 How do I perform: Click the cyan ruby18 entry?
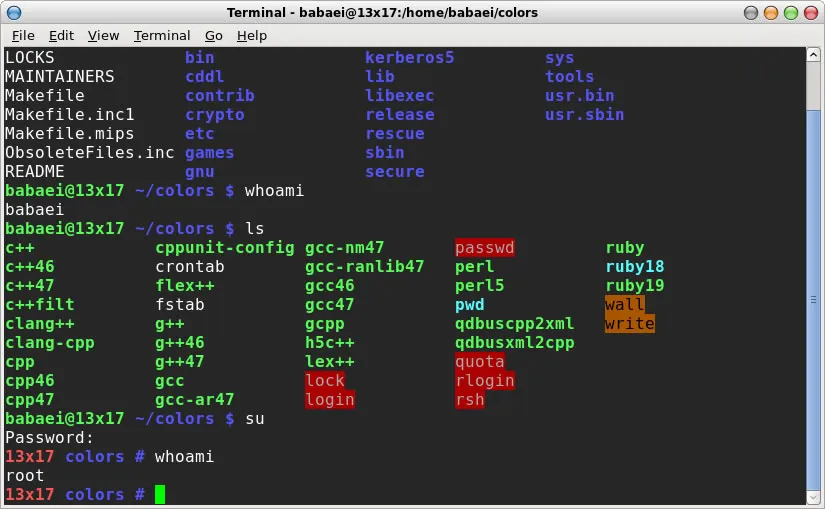point(635,267)
